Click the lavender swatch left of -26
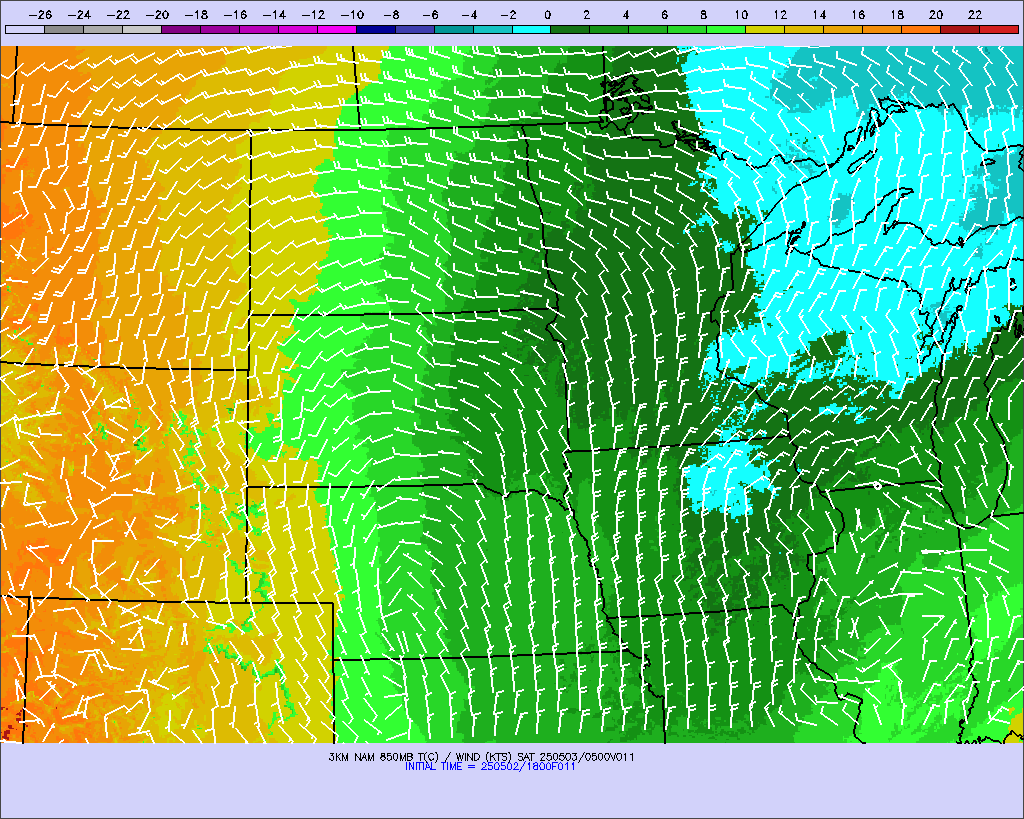 (x=25, y=29)
